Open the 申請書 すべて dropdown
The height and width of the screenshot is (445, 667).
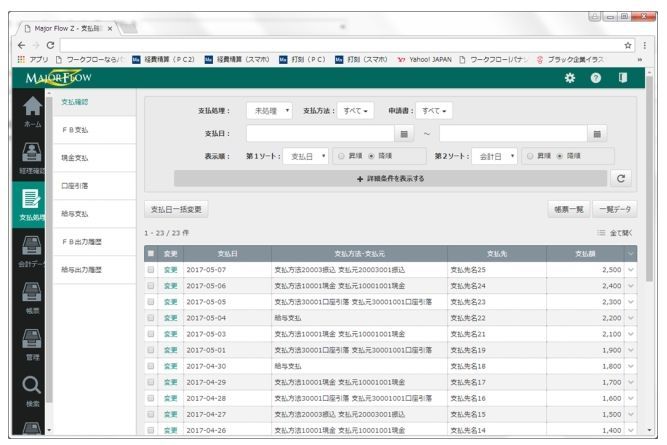(x=433, y=110)
